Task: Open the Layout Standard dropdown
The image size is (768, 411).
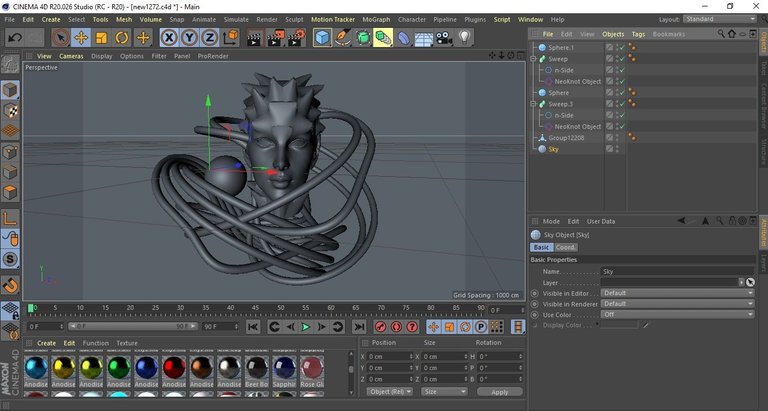Action: (720, 19)
